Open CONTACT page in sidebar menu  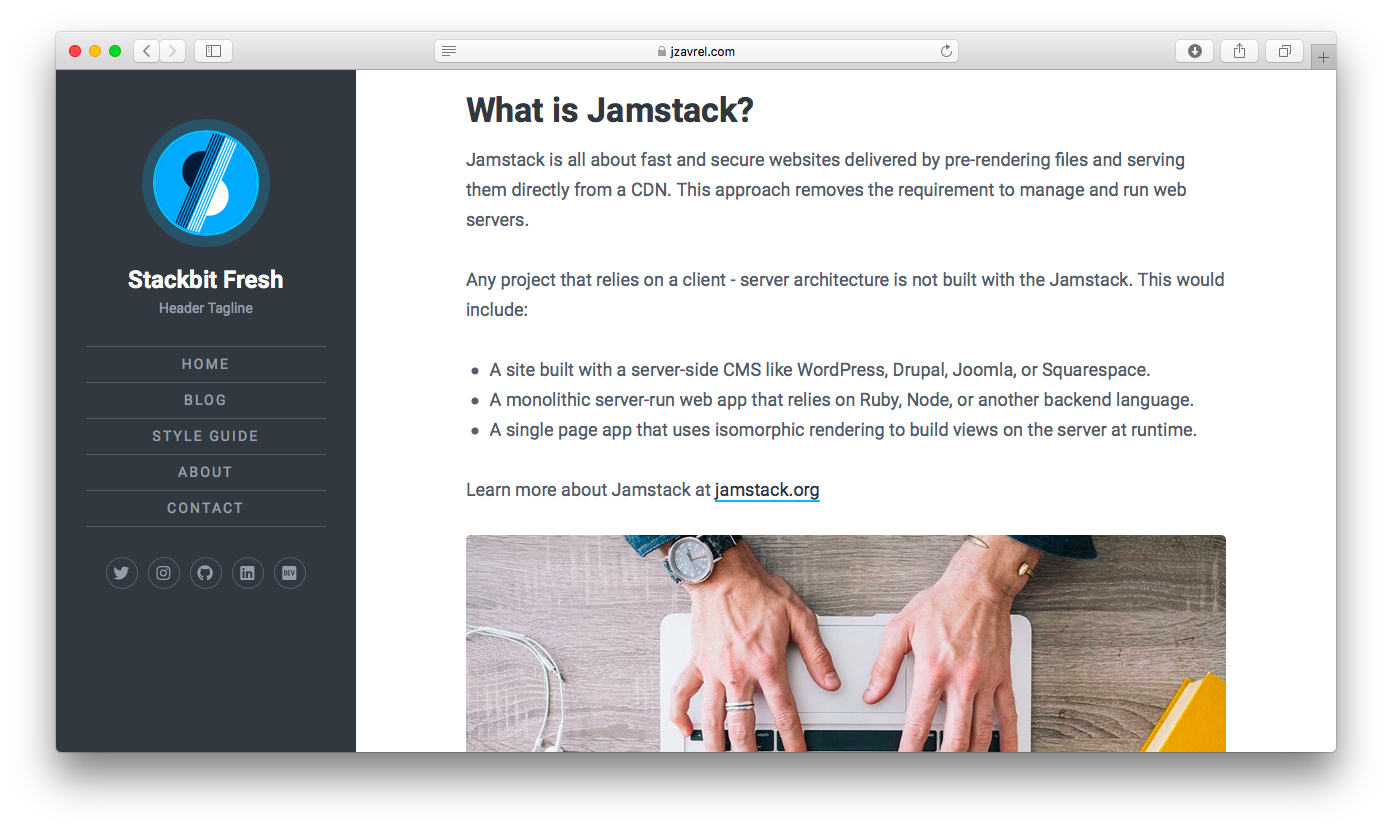pyautogui.click(x=206, y=508)
